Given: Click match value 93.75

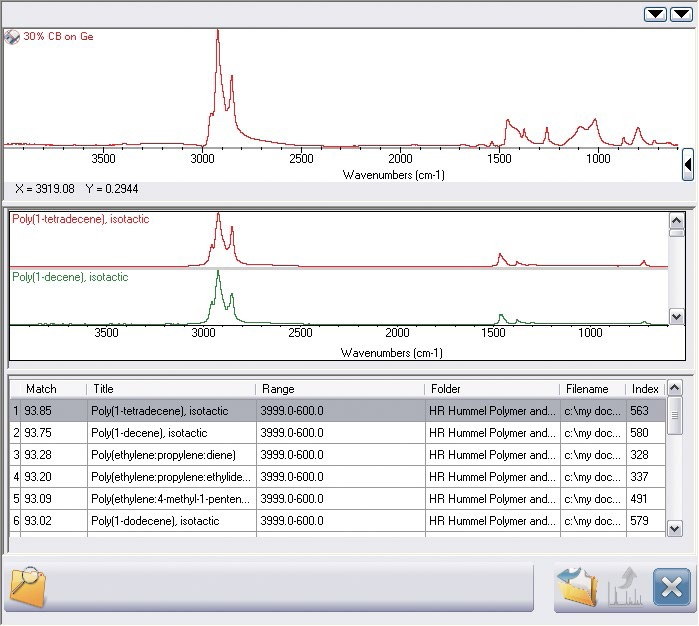Looking at the screenshot, I should [x=38, y=432].
